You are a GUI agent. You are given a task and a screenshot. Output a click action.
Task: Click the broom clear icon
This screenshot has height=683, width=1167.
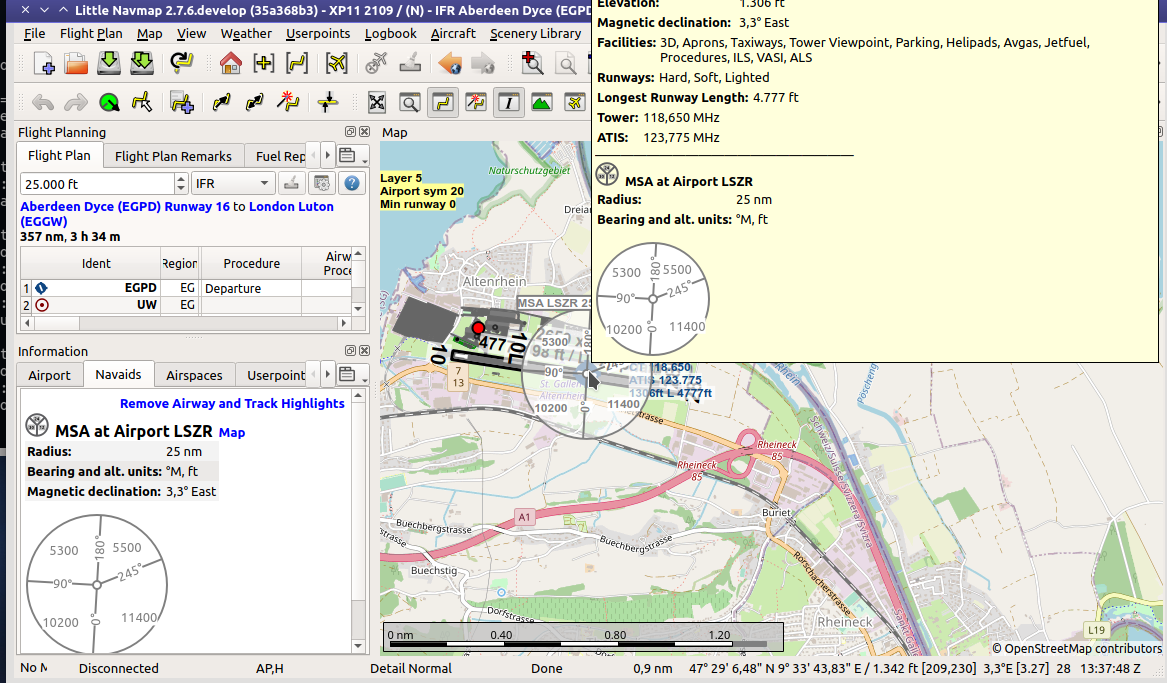(409, 63)
